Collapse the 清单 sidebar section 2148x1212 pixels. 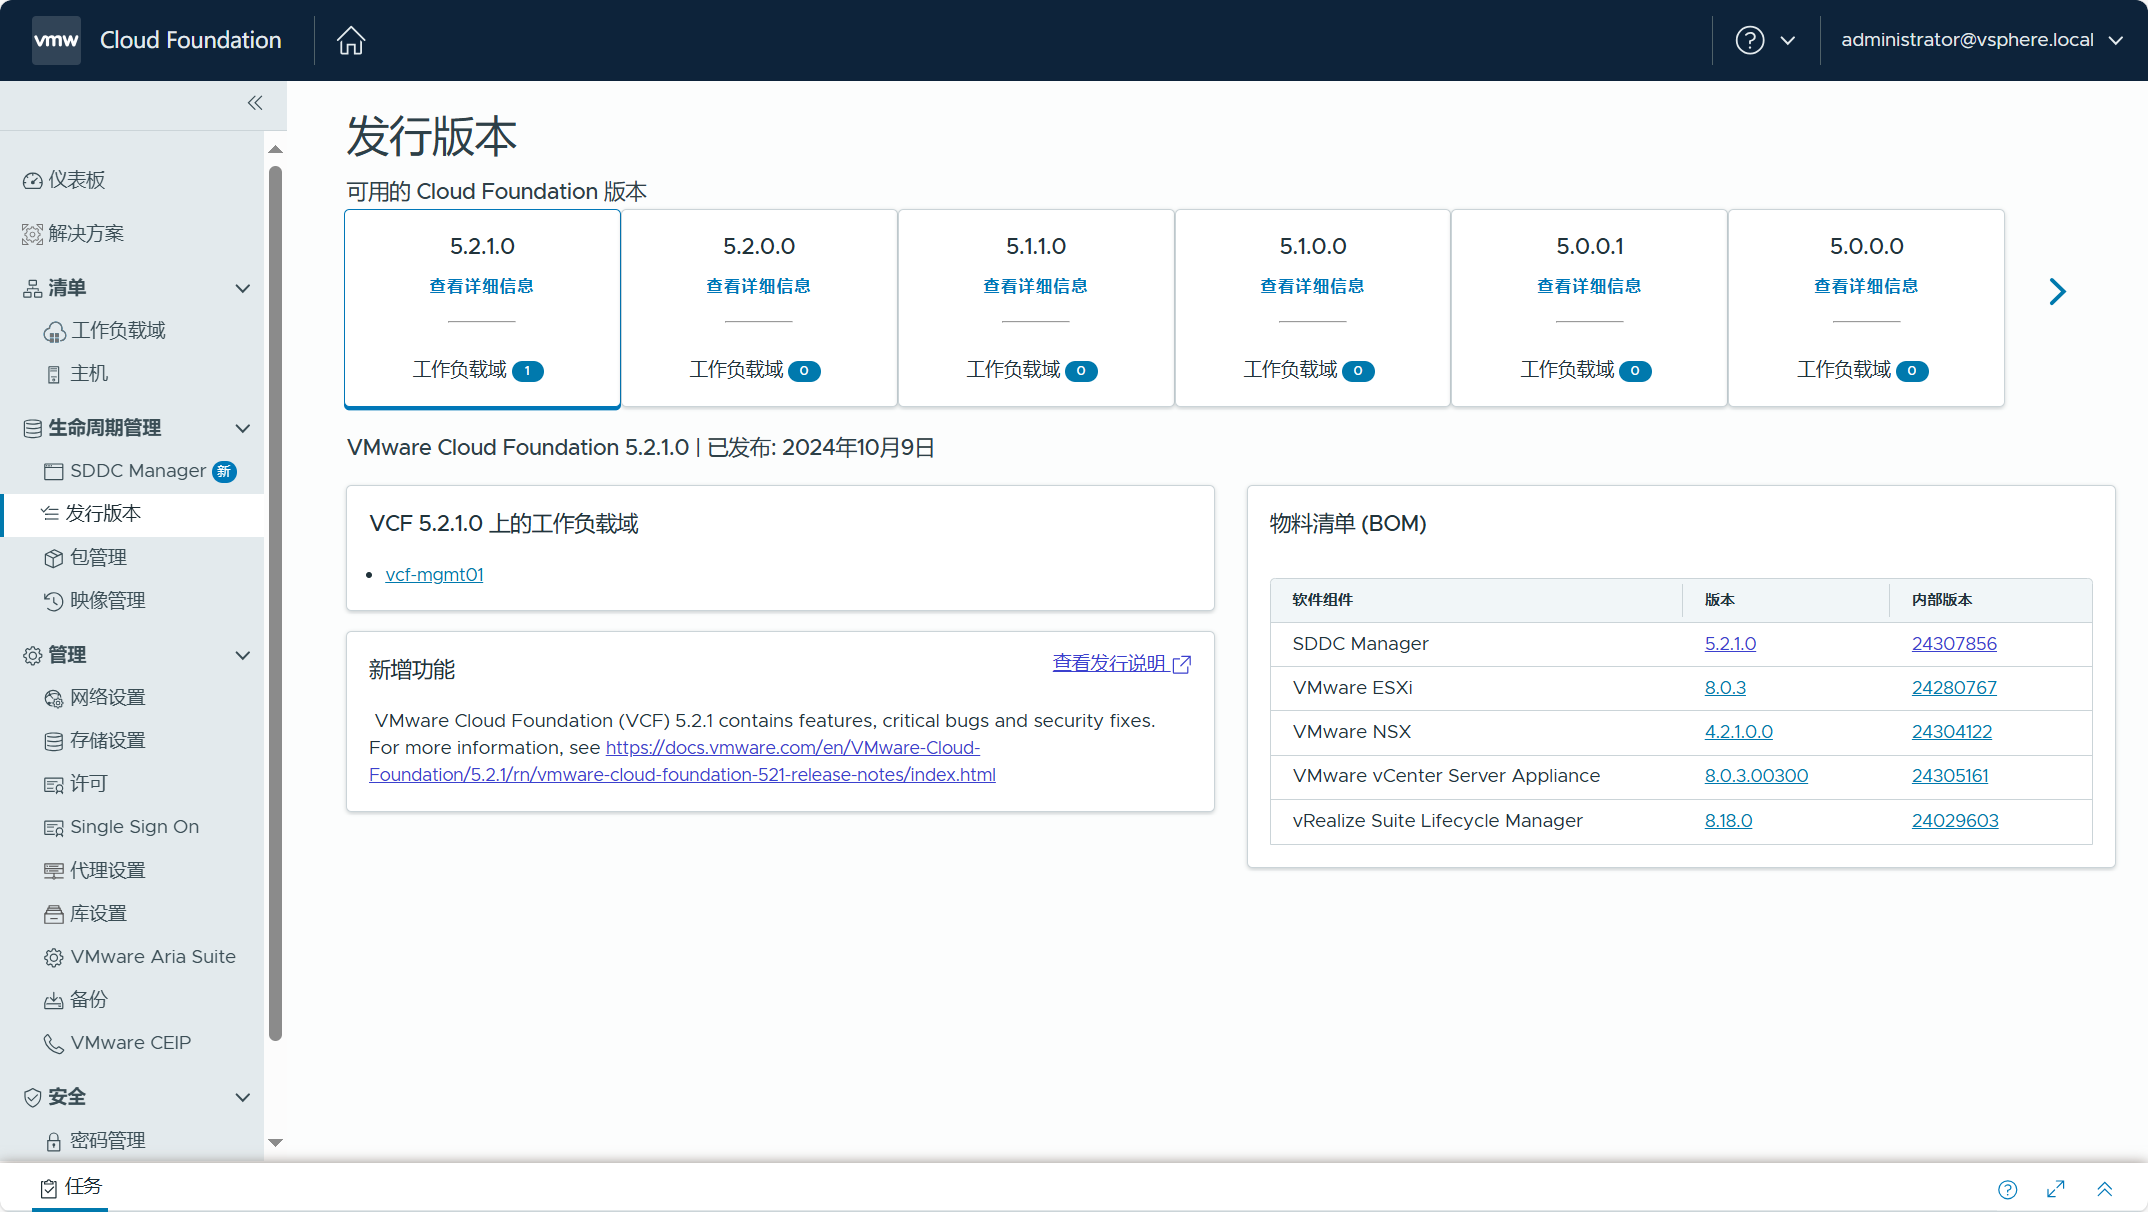tap(242, 288)
